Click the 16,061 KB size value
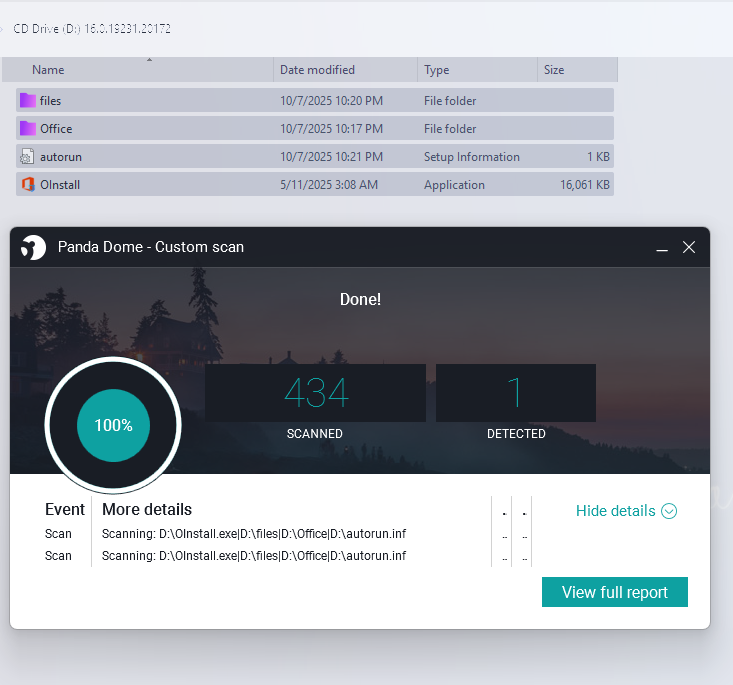Viewport: 733px width, 685px height. (x=585, y=185)
